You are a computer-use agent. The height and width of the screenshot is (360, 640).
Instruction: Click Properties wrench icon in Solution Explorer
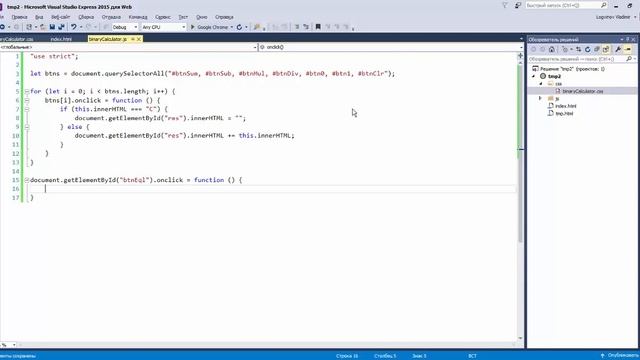(618, 49)
